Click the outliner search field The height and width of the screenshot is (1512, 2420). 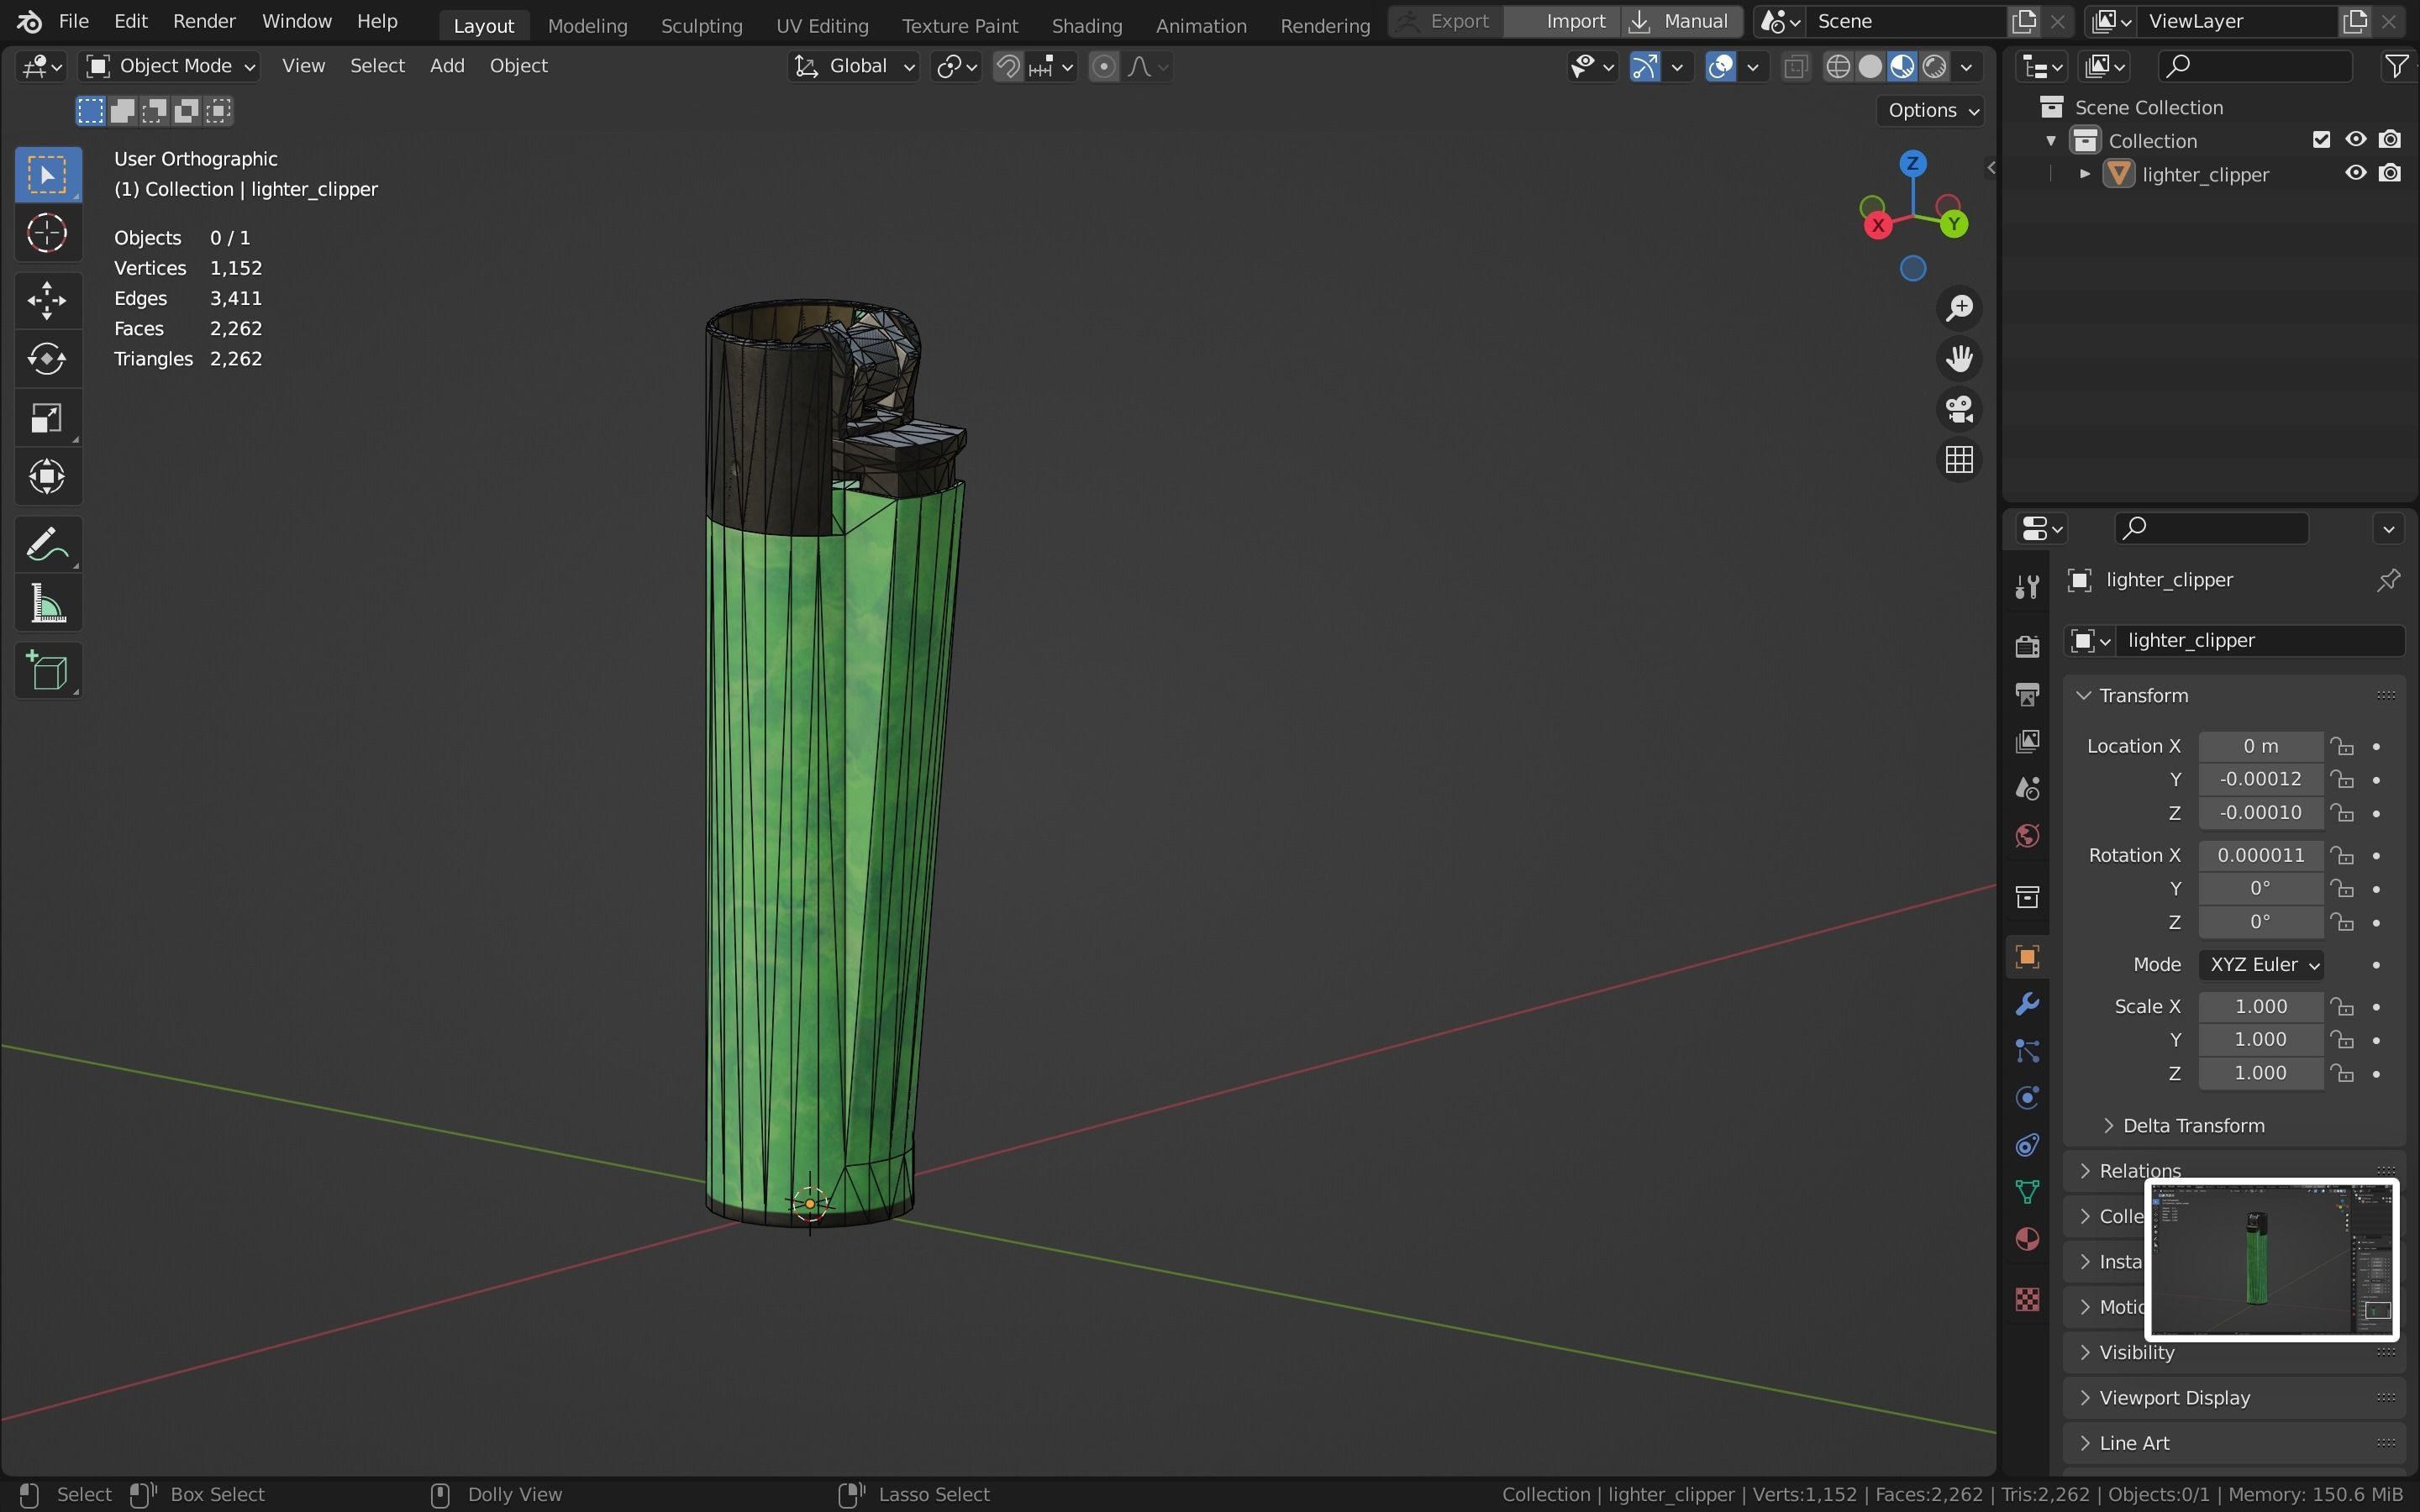[x=2254, y=66]
